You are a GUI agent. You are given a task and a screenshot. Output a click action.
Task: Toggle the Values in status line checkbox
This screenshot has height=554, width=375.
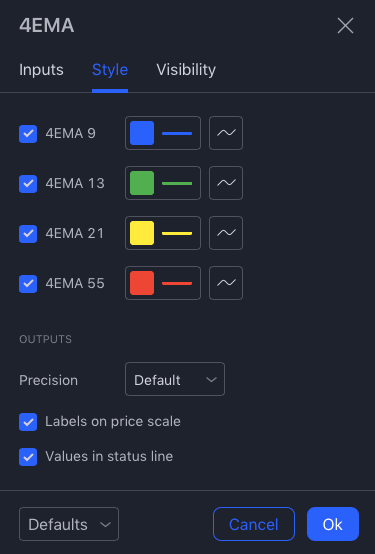28,457
